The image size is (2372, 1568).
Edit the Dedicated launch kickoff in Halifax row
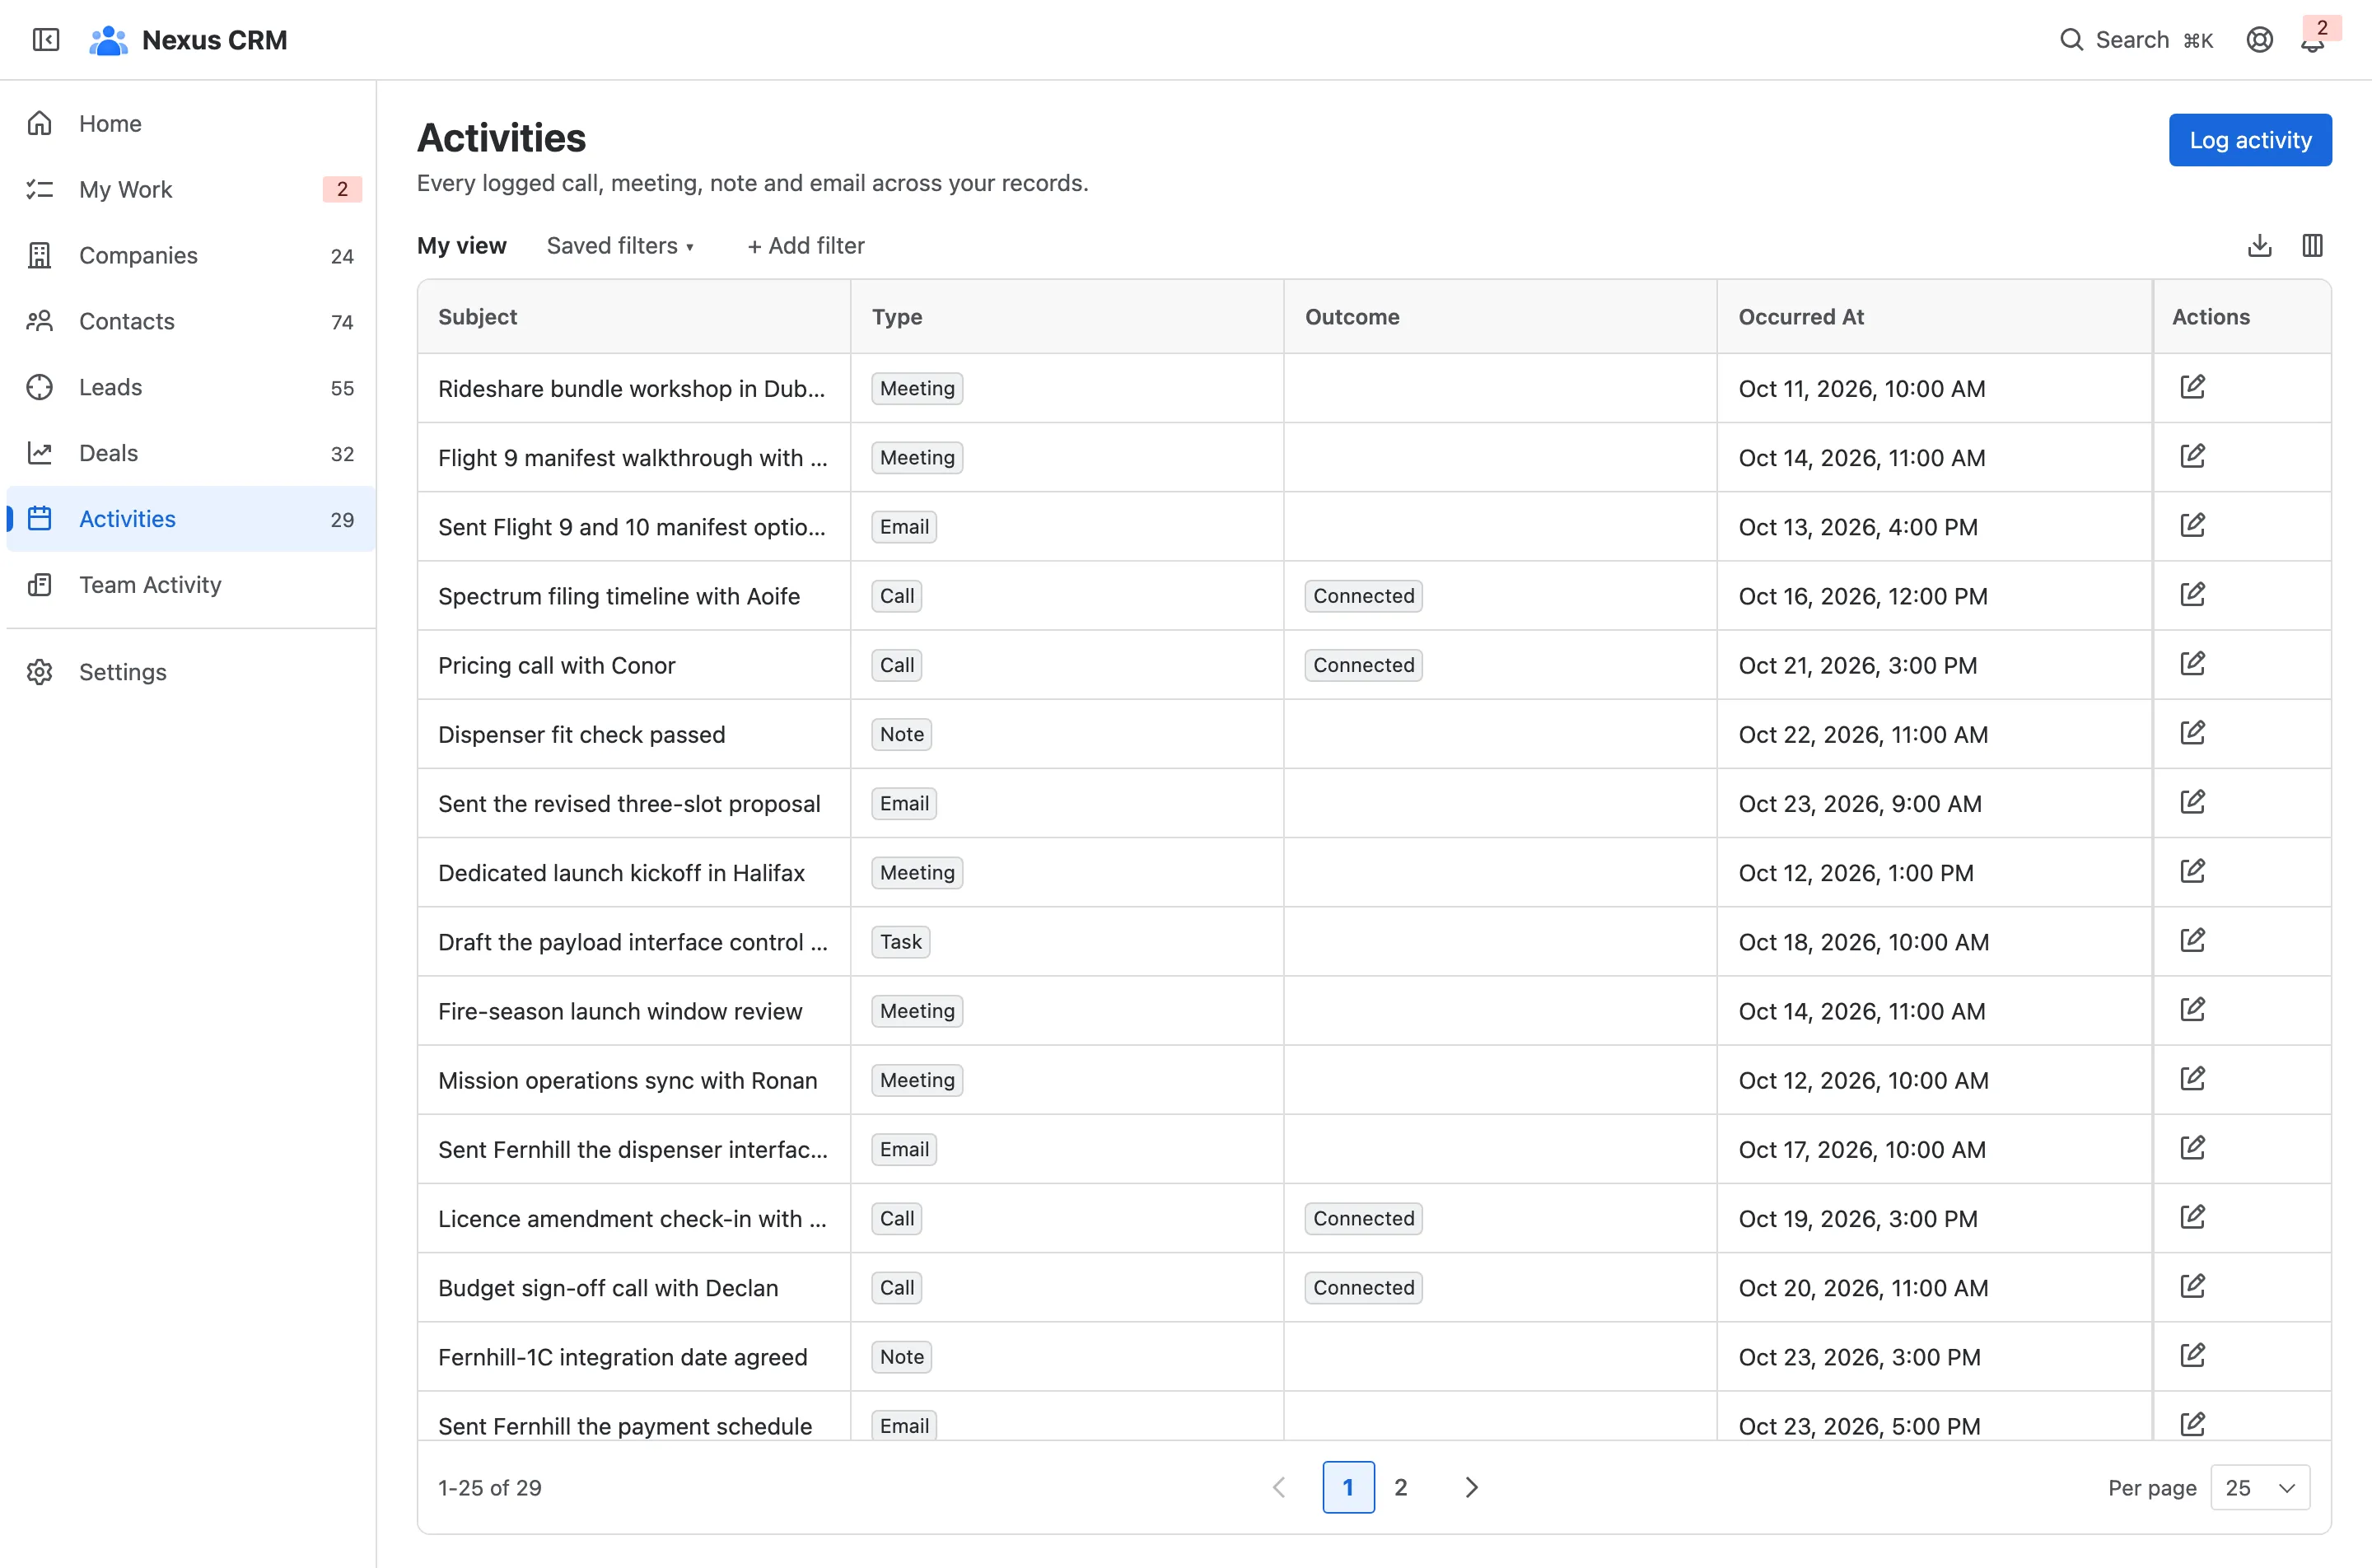pos(2192,872)
